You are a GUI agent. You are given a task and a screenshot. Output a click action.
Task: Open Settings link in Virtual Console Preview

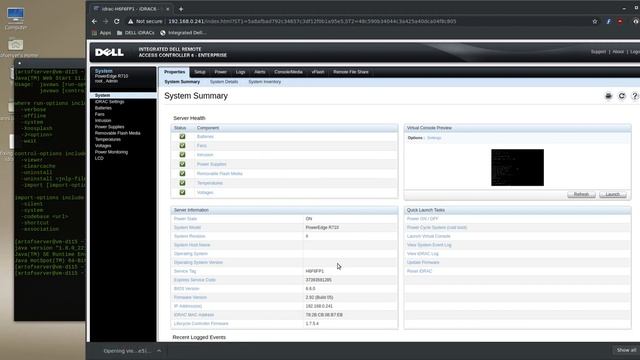click(434, 138)
